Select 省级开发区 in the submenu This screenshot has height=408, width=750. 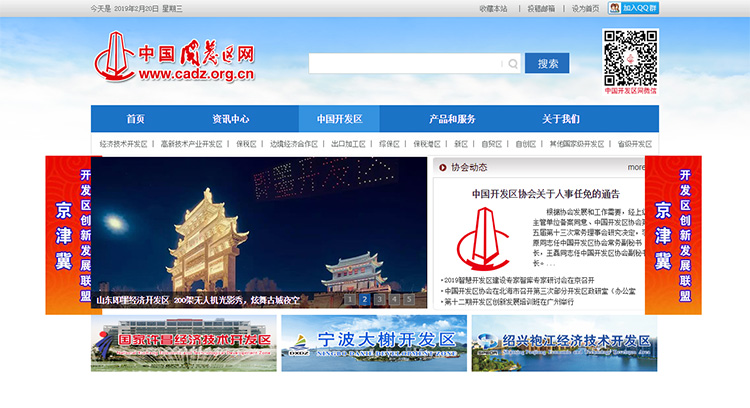(635, 144)
